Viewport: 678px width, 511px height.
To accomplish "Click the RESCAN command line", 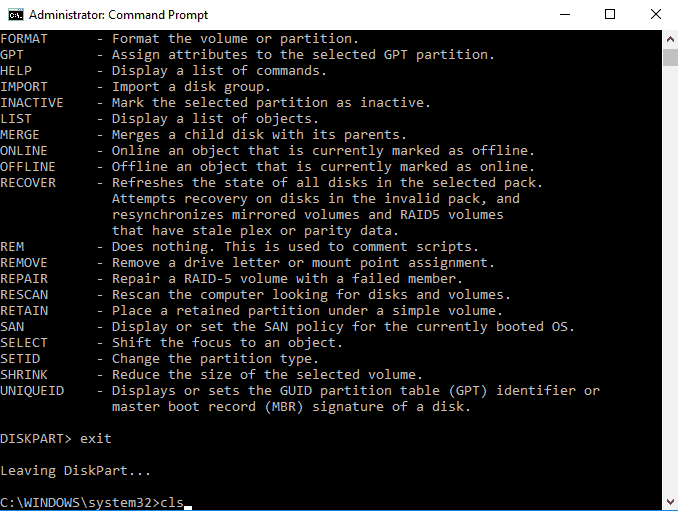I will [x=255, y=294].
